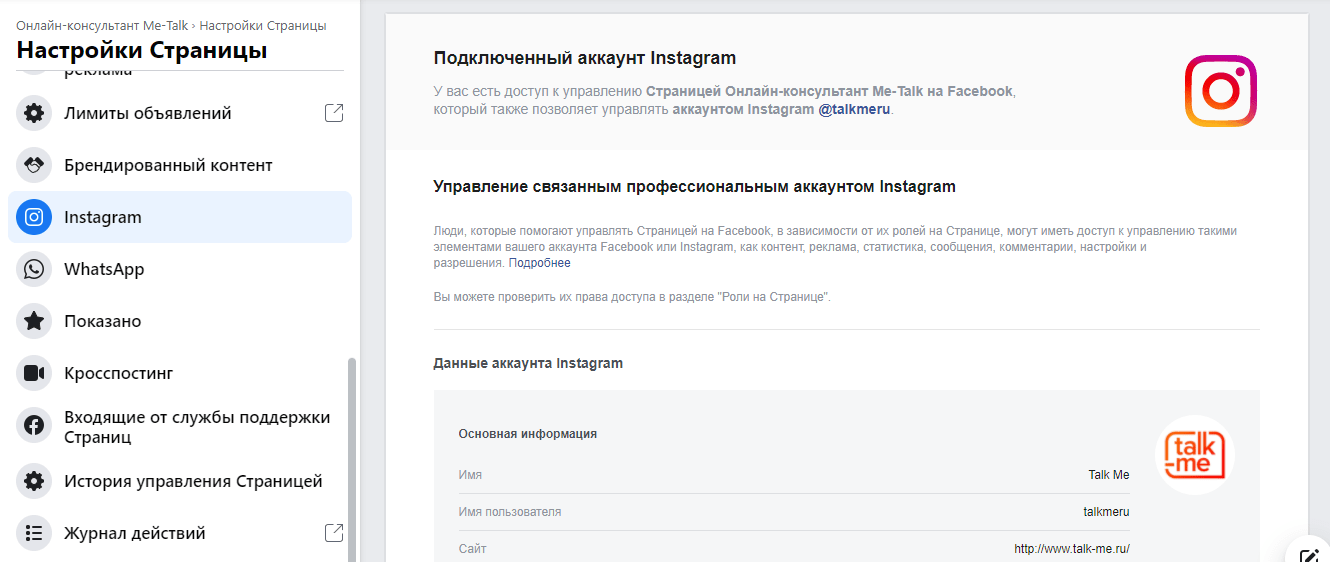The image size is (1330, 562).
Task: Click the Talk Me profile picture thumbnail
Action: (1194, 455)
